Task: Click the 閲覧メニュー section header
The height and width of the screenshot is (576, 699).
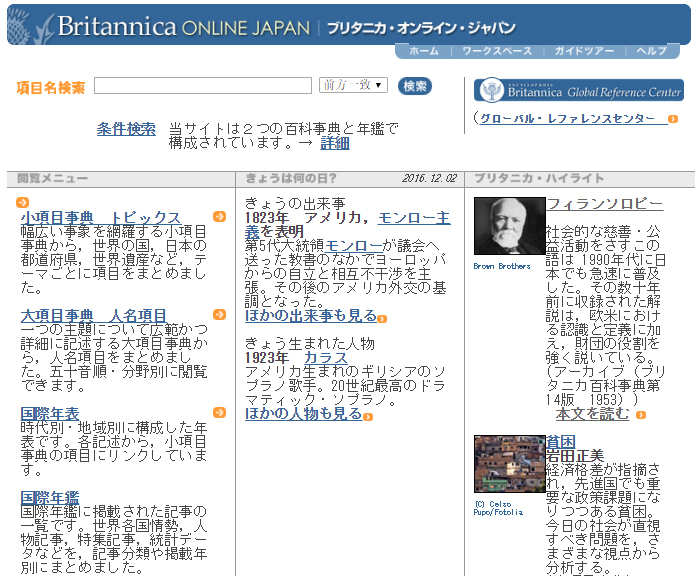Action: tap(53, 178)
